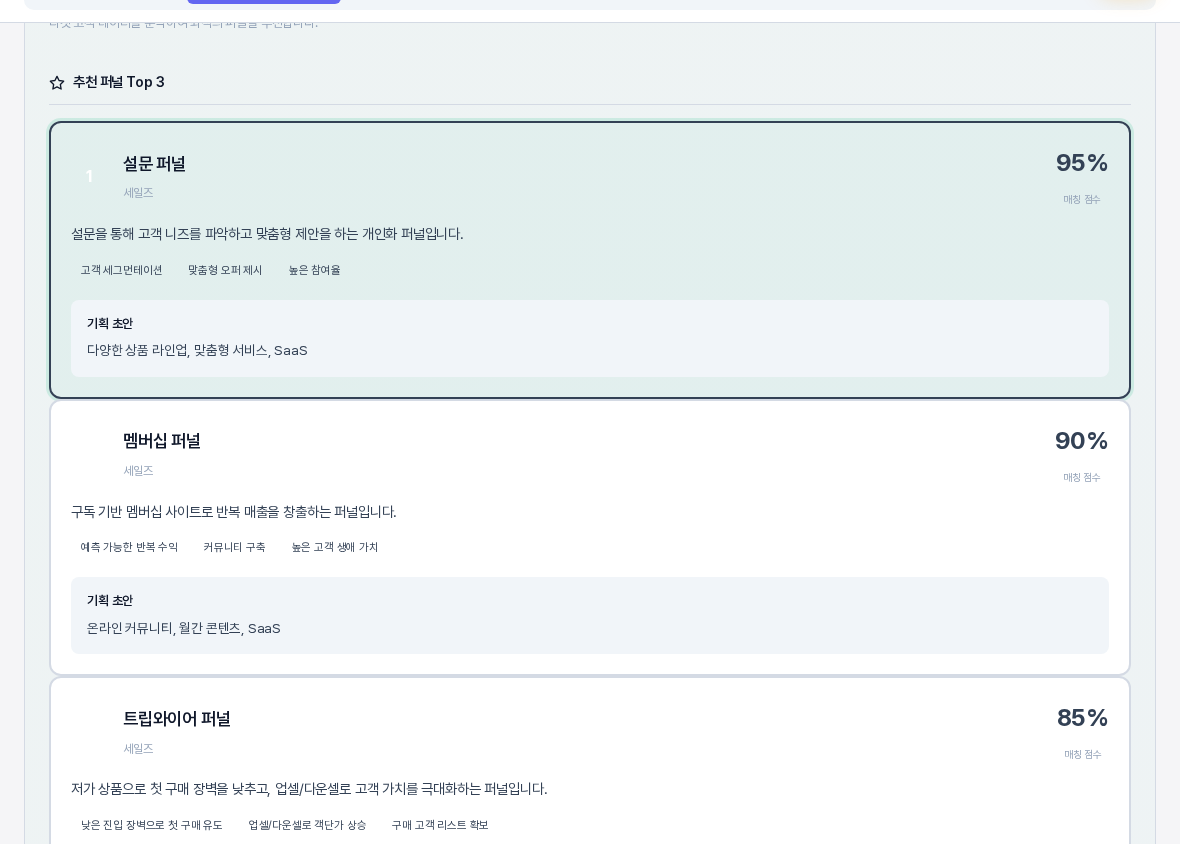Click the 설문 퍼널 description sentence

[x=267, y=234]
